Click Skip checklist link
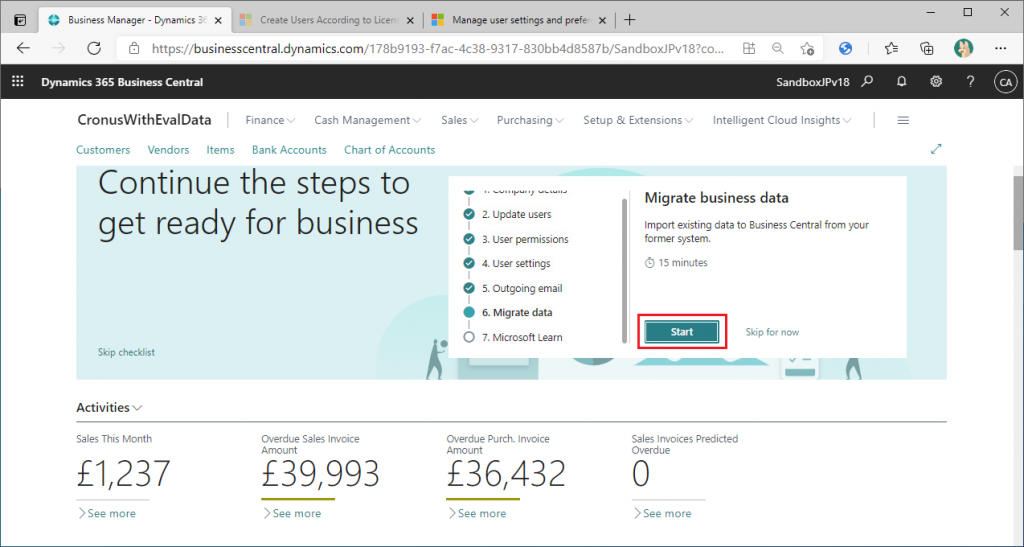The height and width of the screenshot is (547, 1024). click(x=127, y=352)
